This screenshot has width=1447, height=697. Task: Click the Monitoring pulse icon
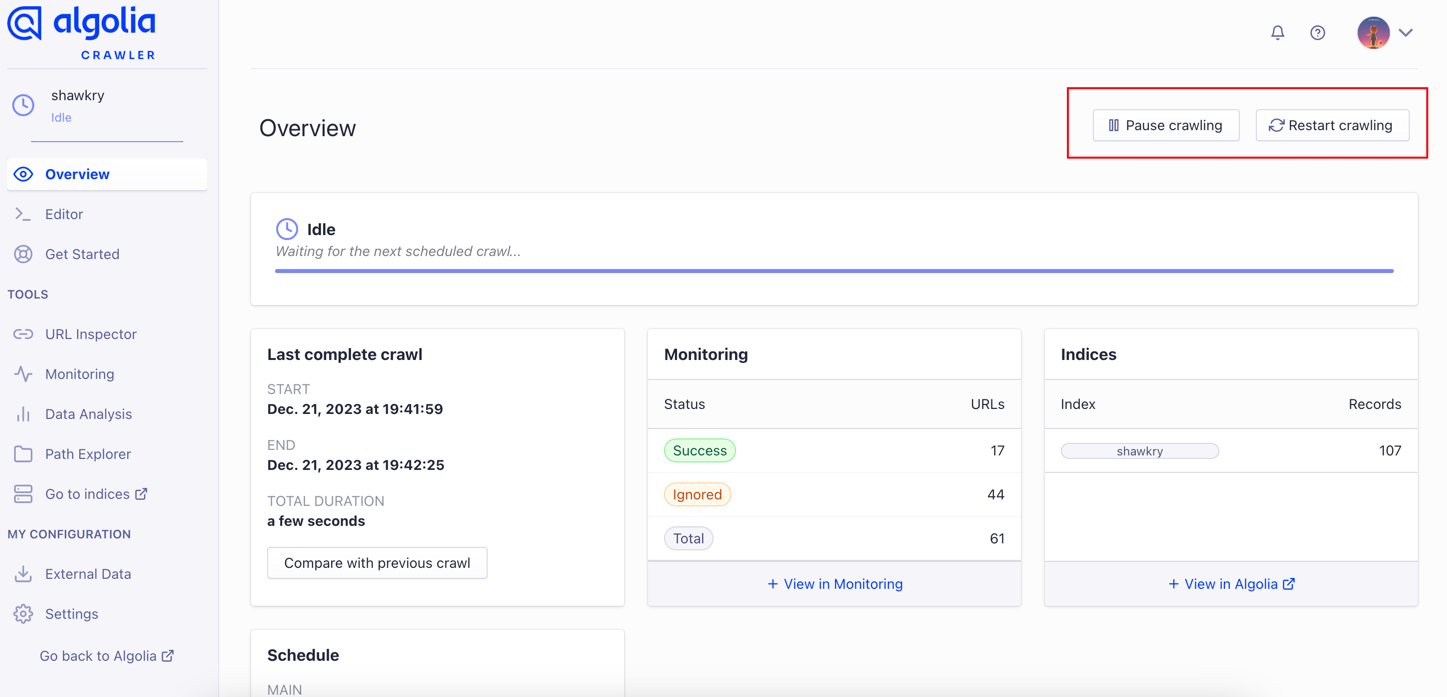(23, 374)
